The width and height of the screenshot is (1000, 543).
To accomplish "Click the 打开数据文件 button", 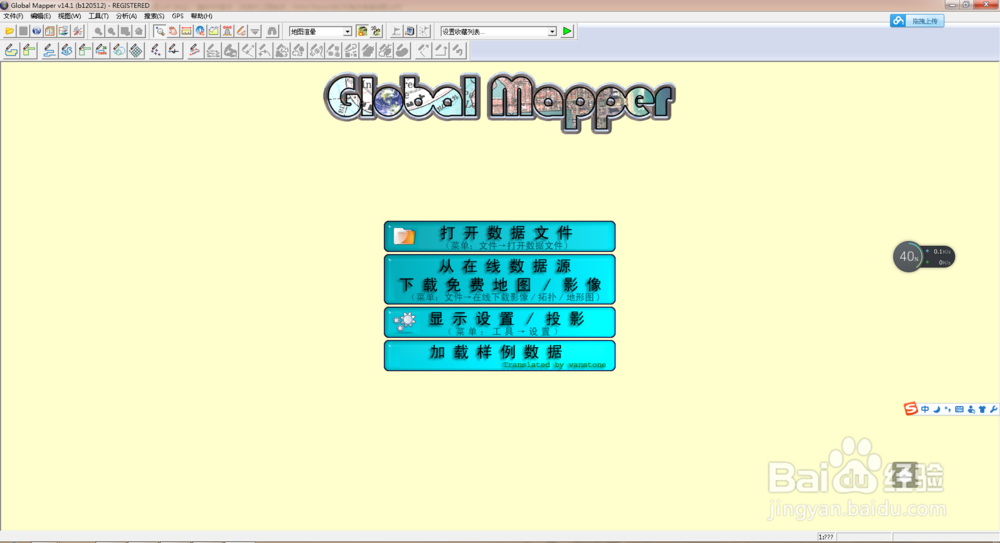I will pos(499,236).
